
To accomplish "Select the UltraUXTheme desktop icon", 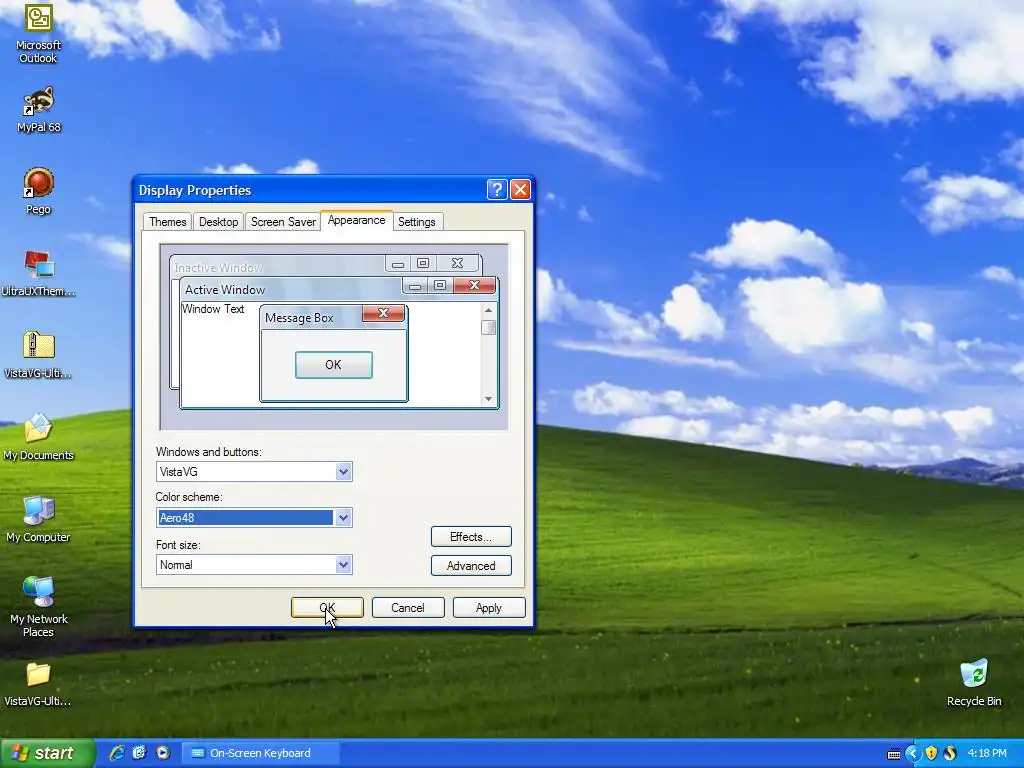I will (38, 273).
